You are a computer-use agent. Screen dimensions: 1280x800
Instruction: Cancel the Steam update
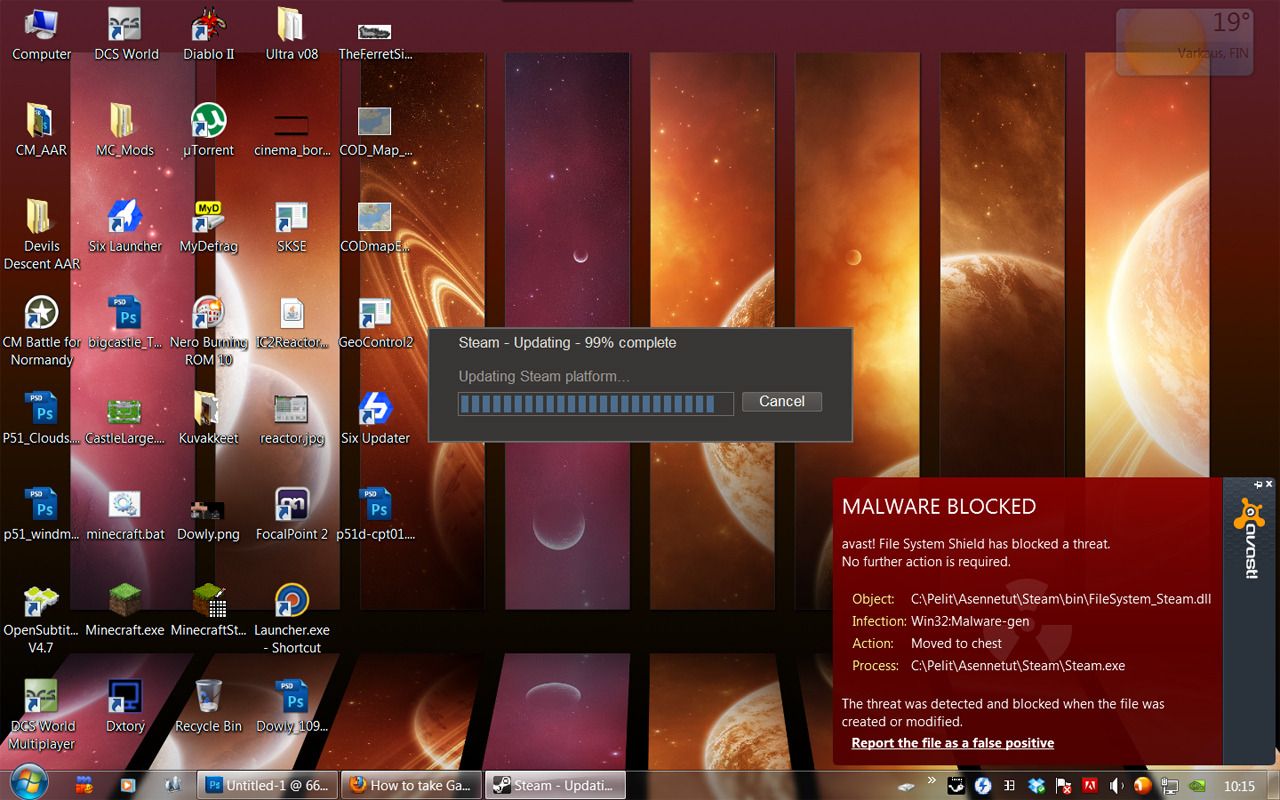pos(782,401)
